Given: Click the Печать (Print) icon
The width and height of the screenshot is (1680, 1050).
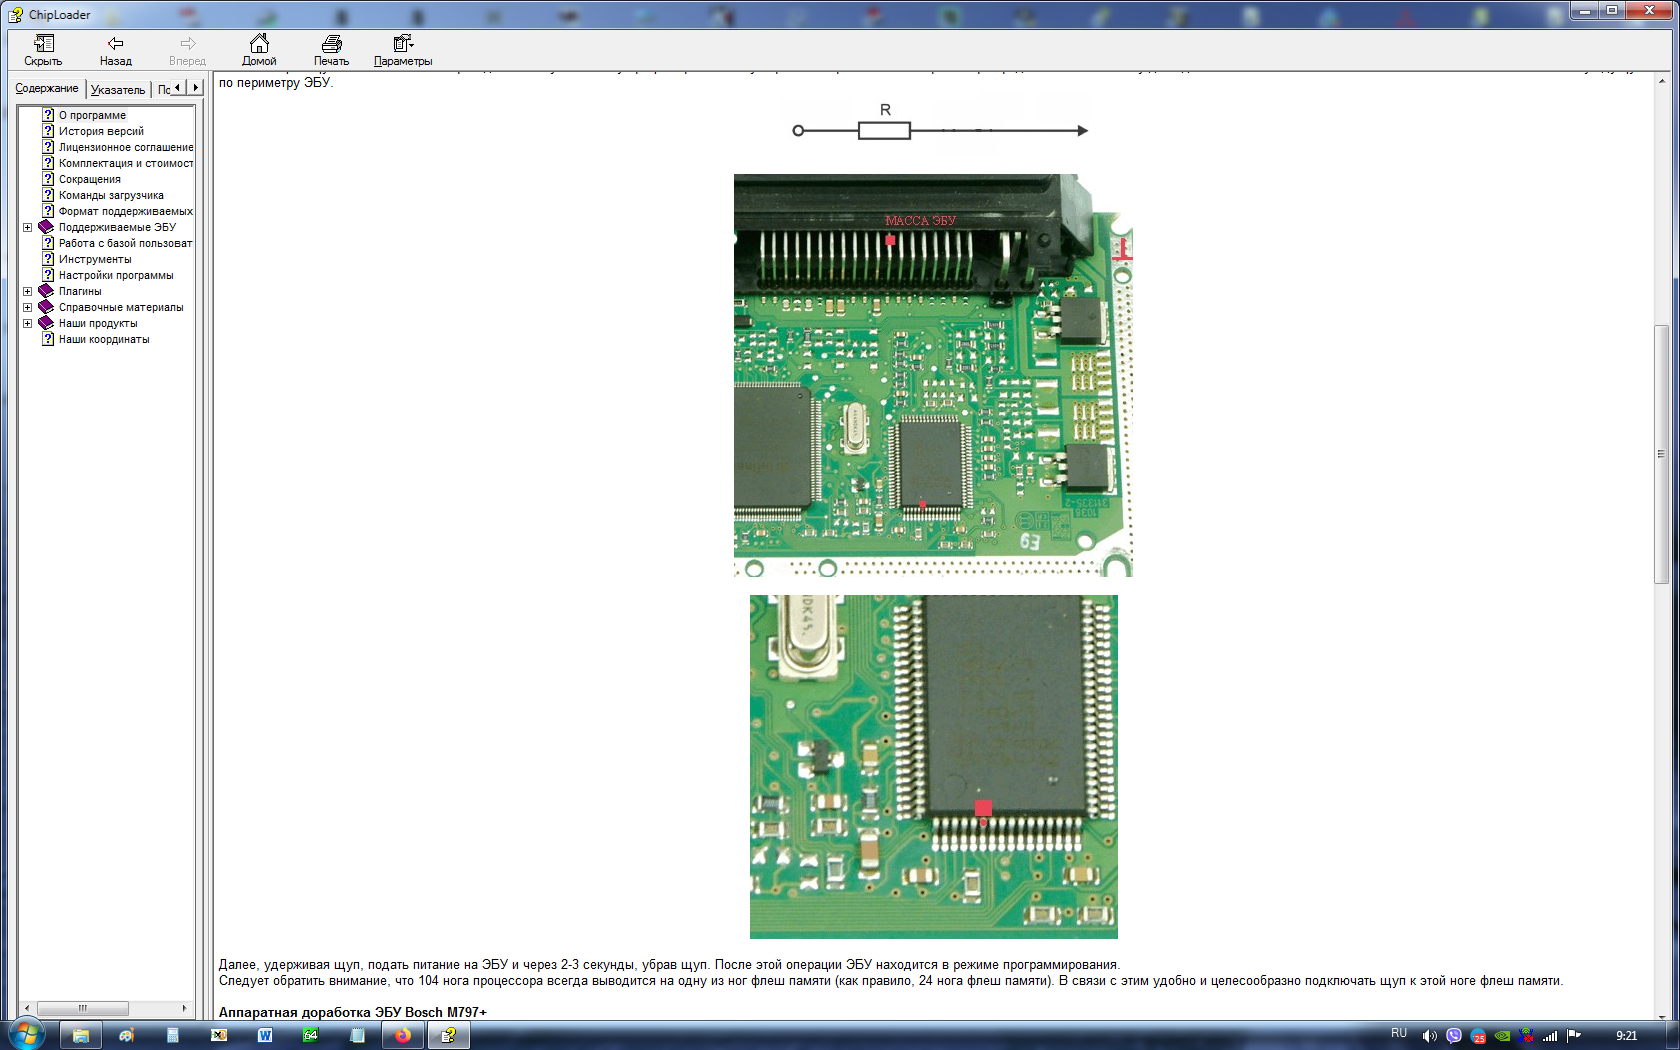Looking at the screenshot, I should point(331,44).
